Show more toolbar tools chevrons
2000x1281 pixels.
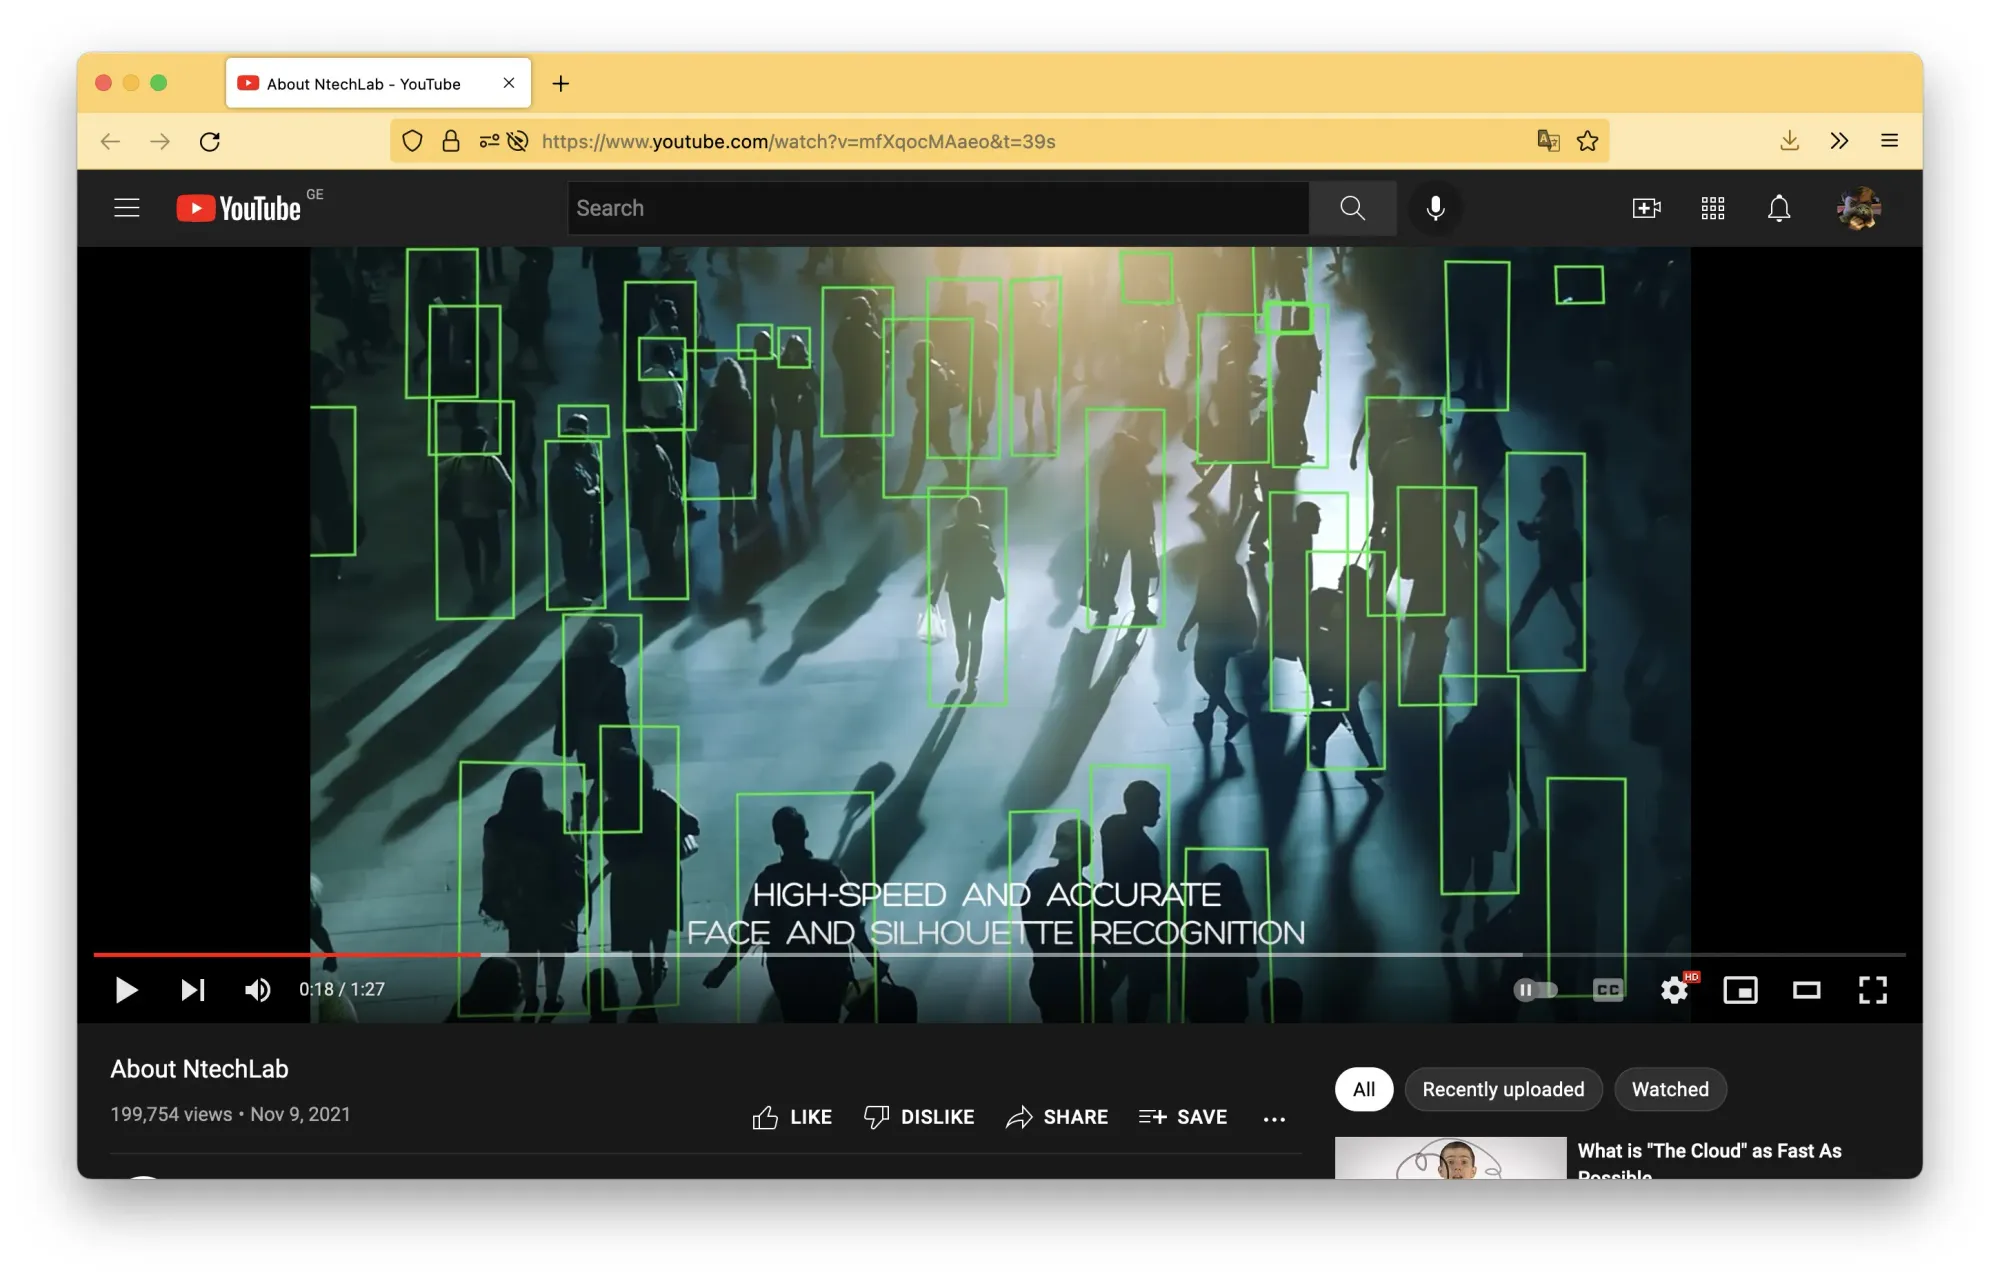tap(1839, 141)
